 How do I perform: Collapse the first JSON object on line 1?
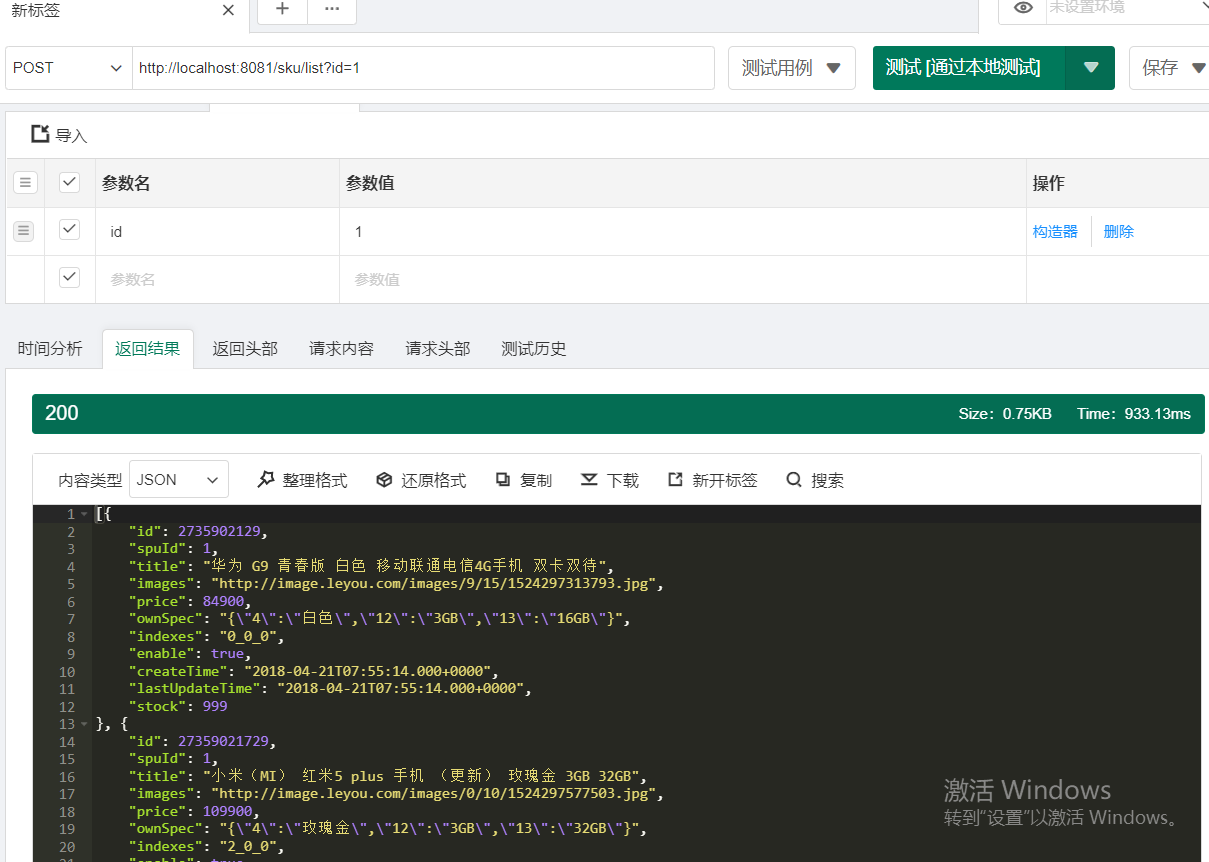[84, 513]
